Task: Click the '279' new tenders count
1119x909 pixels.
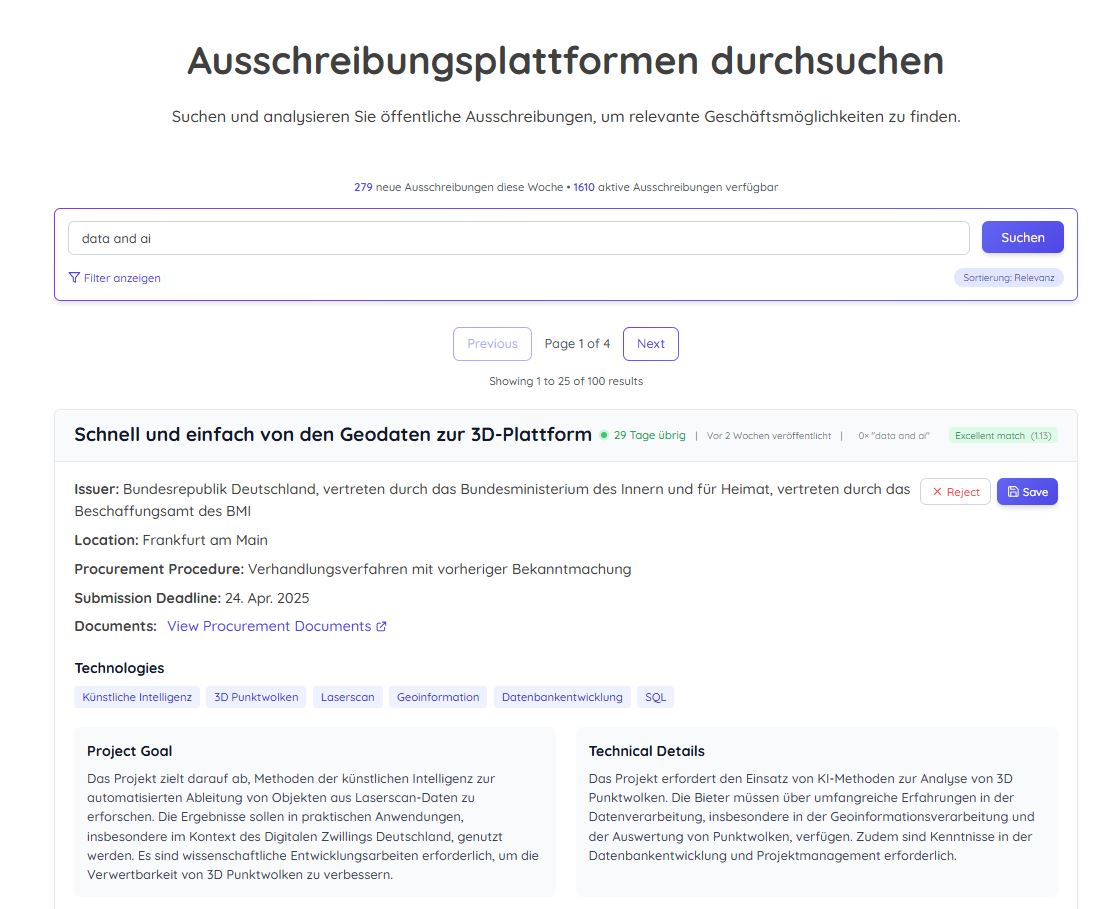Action: pyautogui.click(x=363, y=187)
